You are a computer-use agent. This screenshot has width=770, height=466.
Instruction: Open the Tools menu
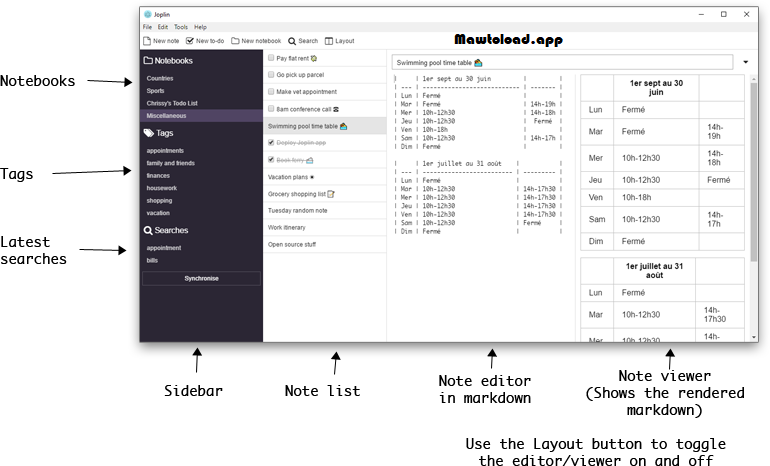pos(181,27)
